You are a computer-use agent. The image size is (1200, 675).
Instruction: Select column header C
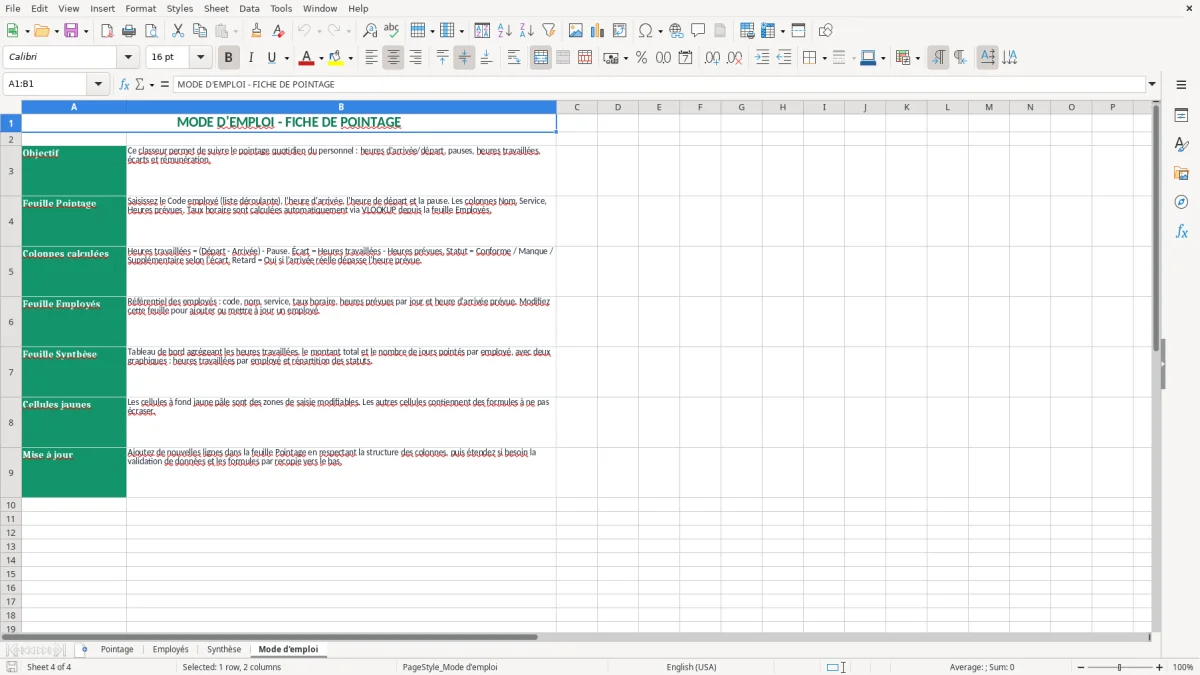[577, 107]
